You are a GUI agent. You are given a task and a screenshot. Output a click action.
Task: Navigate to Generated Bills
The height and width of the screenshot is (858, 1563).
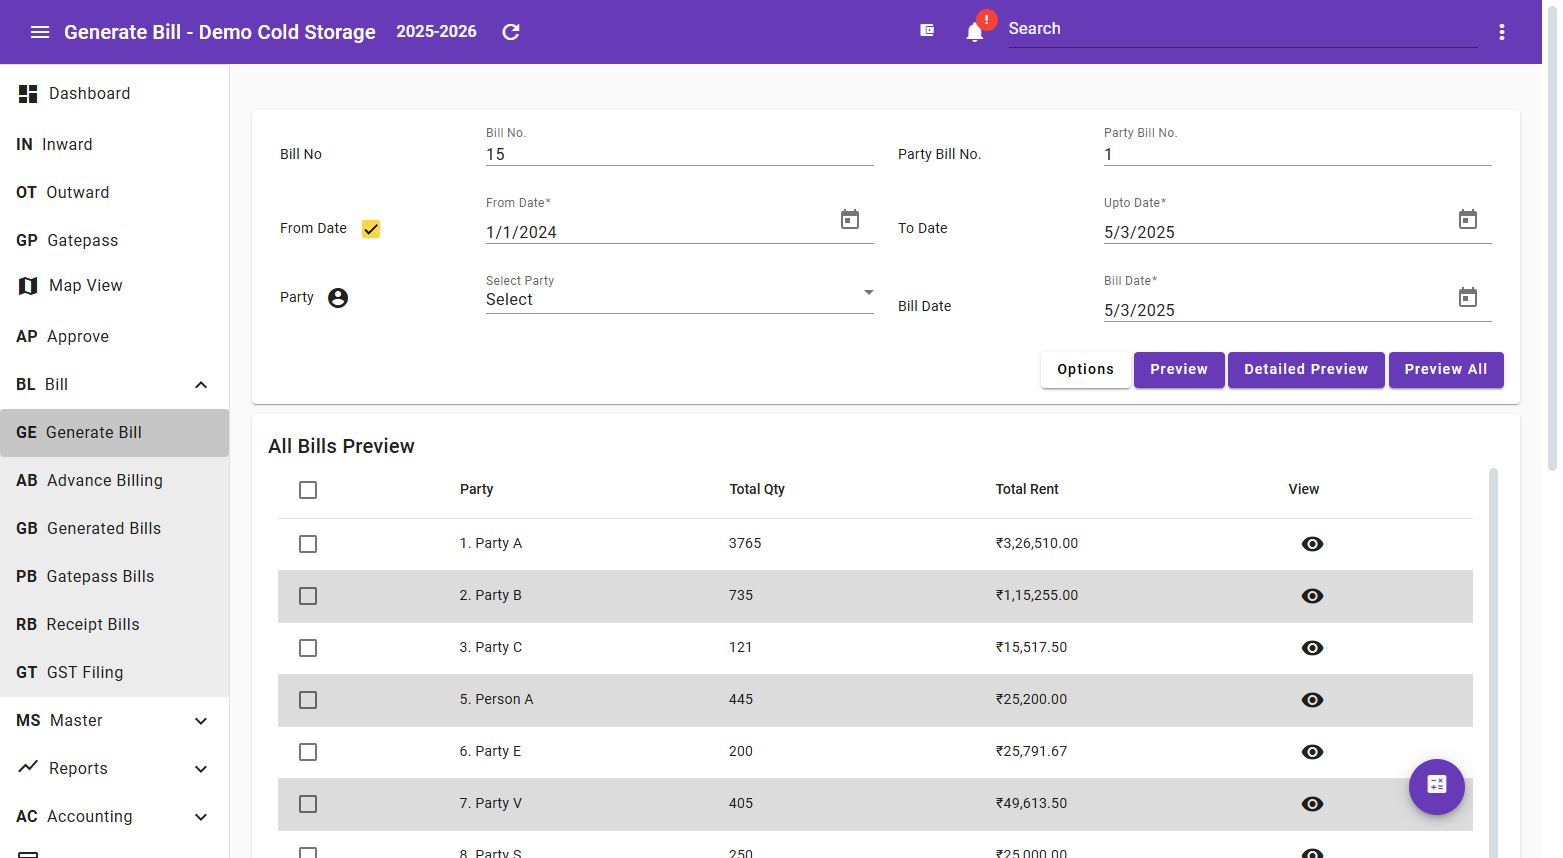[103, 528]
